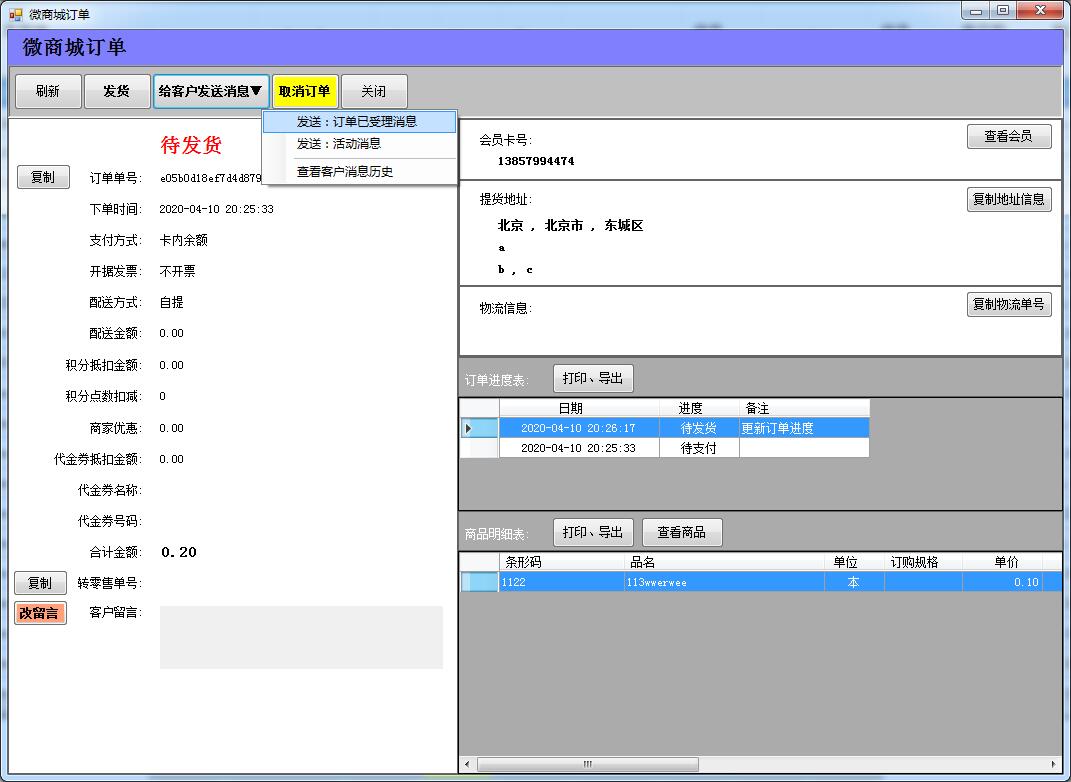
Task: Click the 微商城订单 window icon in title bar
Action: (15, 14)
